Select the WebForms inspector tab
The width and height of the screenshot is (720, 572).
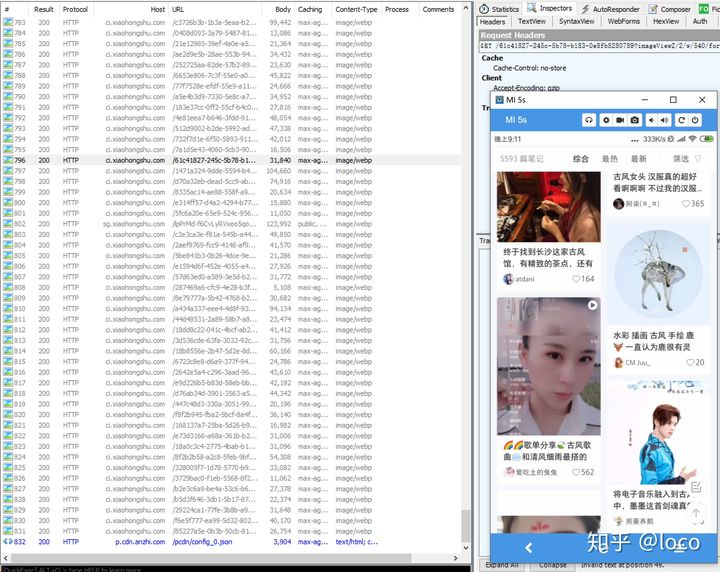624,22
